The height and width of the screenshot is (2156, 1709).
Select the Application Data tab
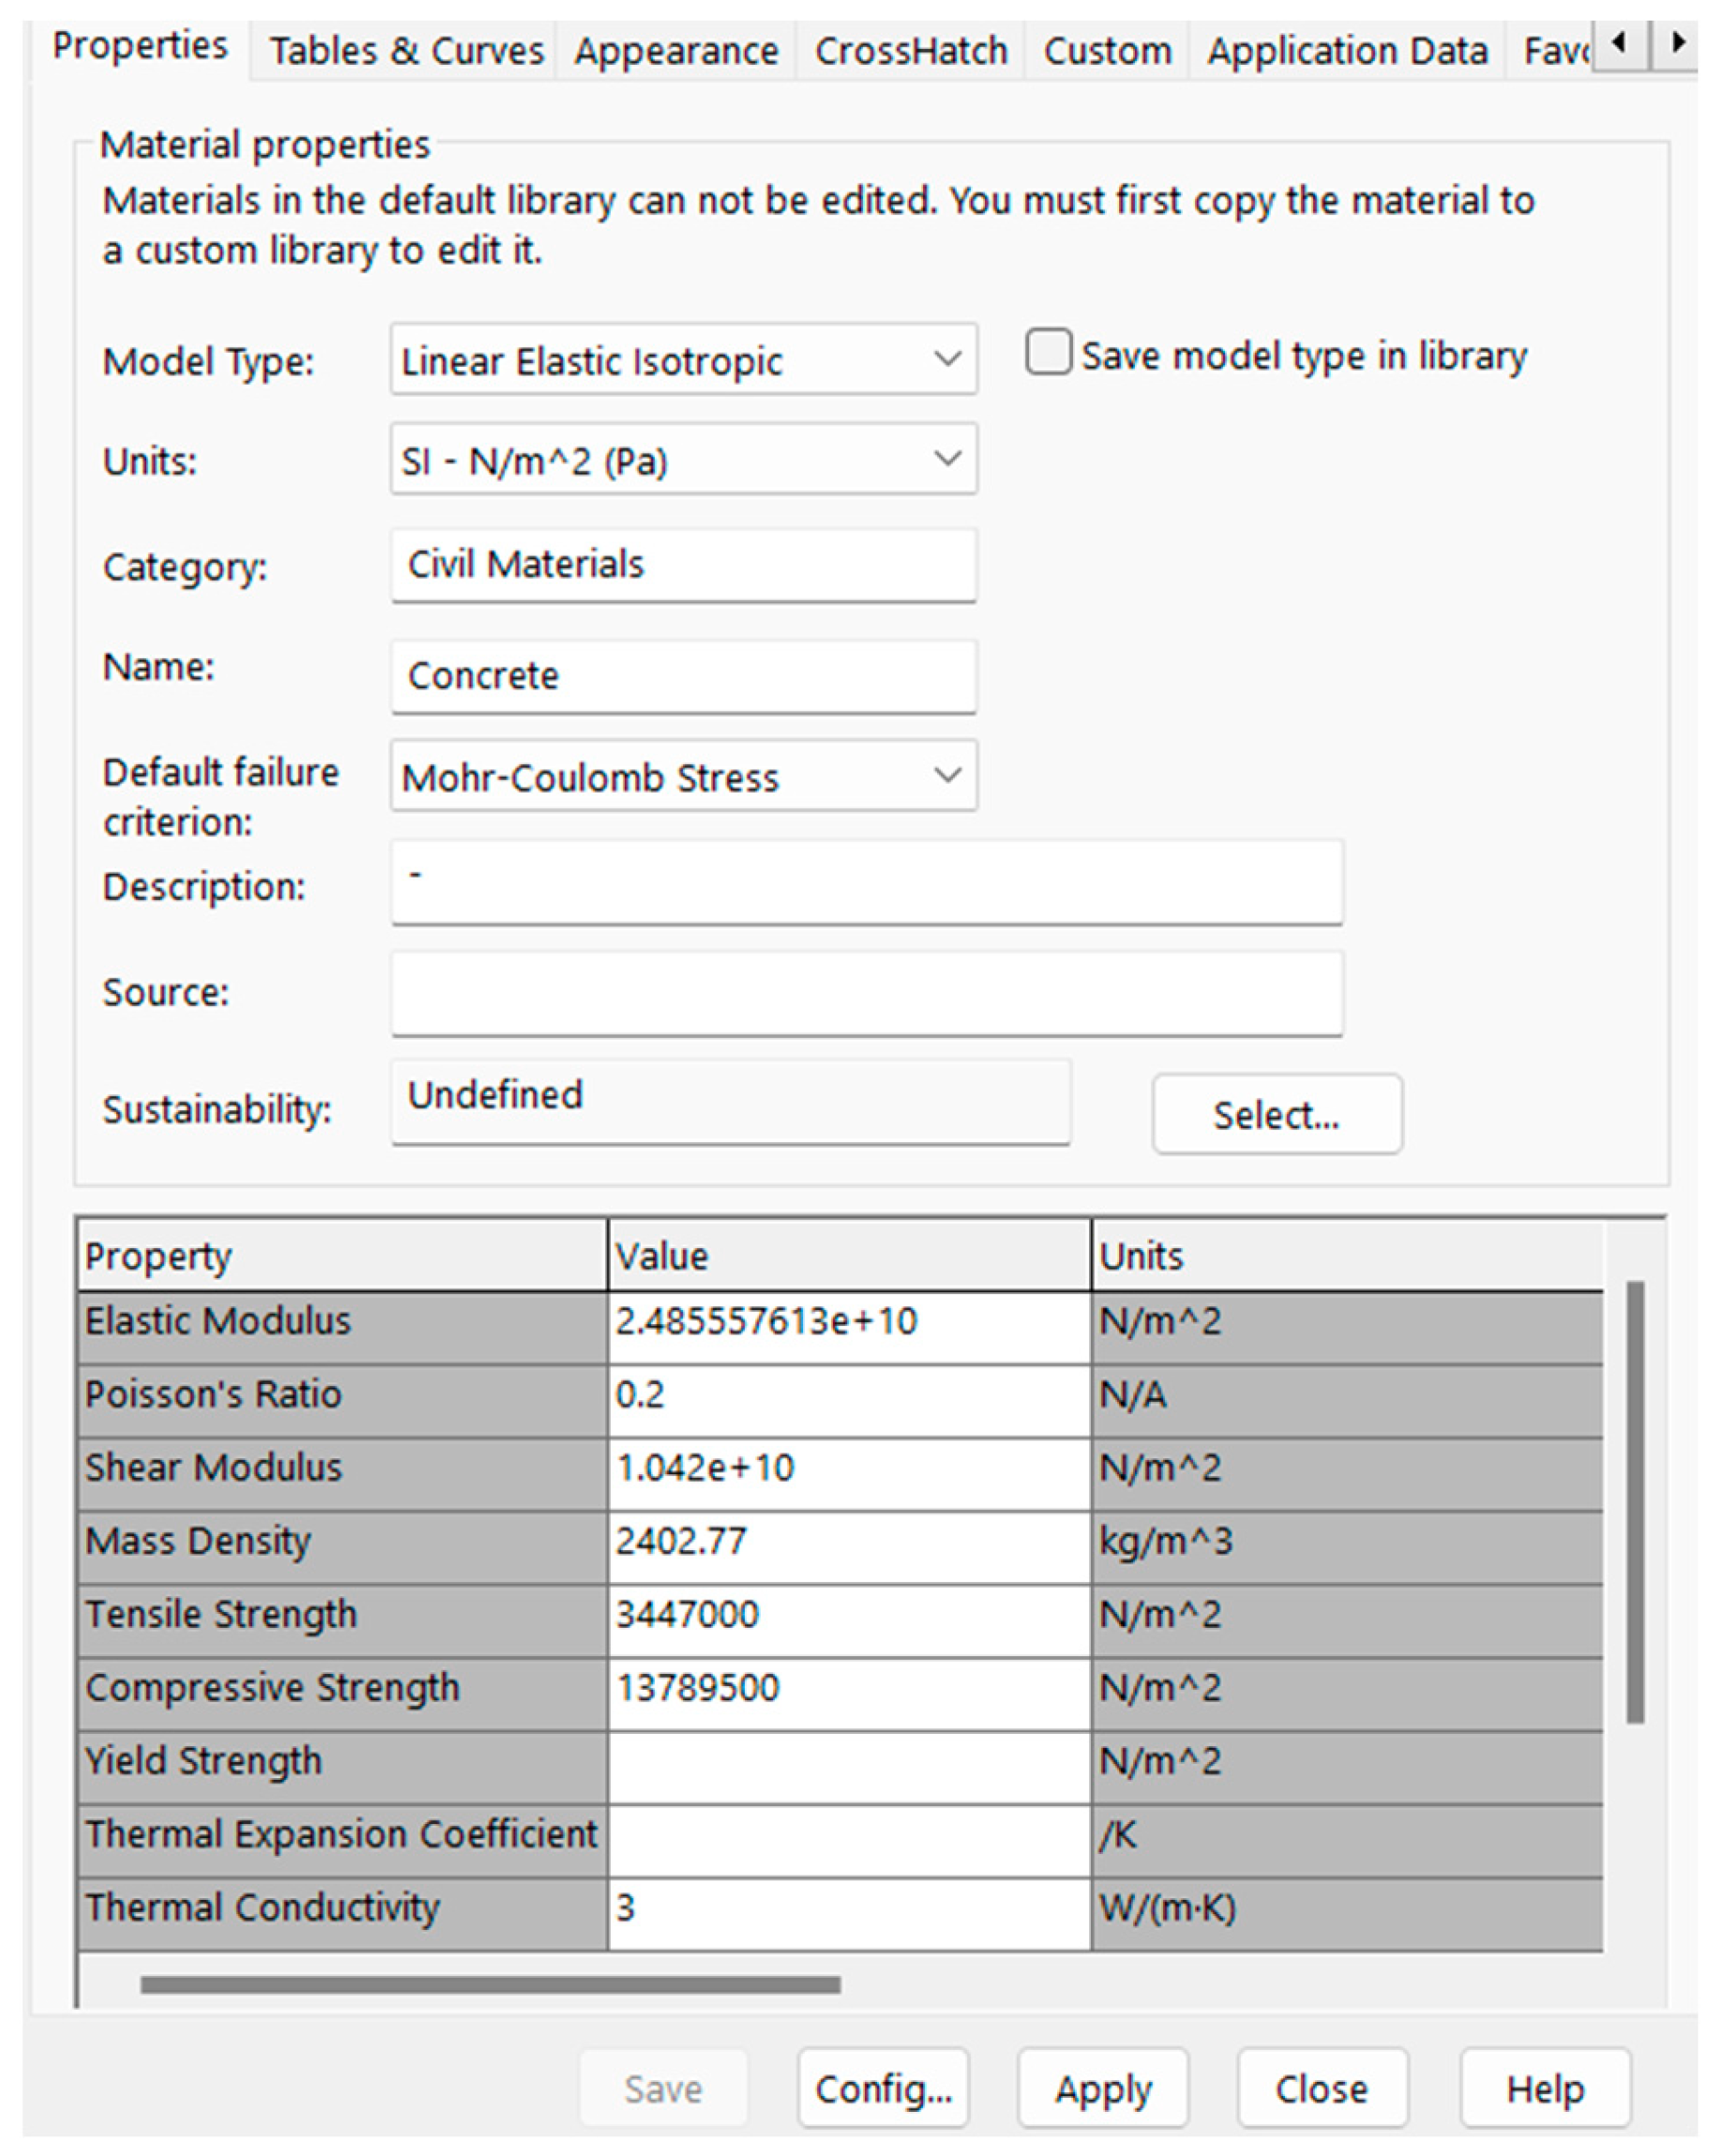tap(1347, 50)
